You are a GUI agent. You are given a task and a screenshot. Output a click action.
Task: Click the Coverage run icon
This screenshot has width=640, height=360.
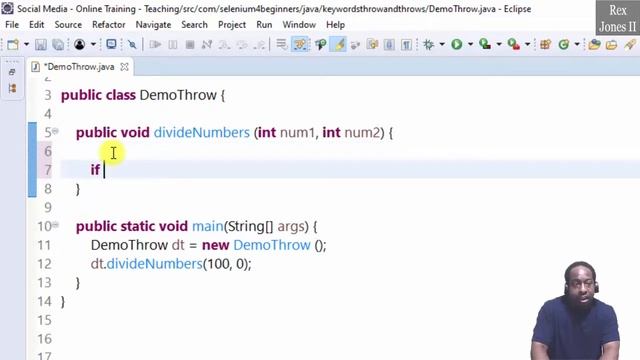[x=485, y=44]
